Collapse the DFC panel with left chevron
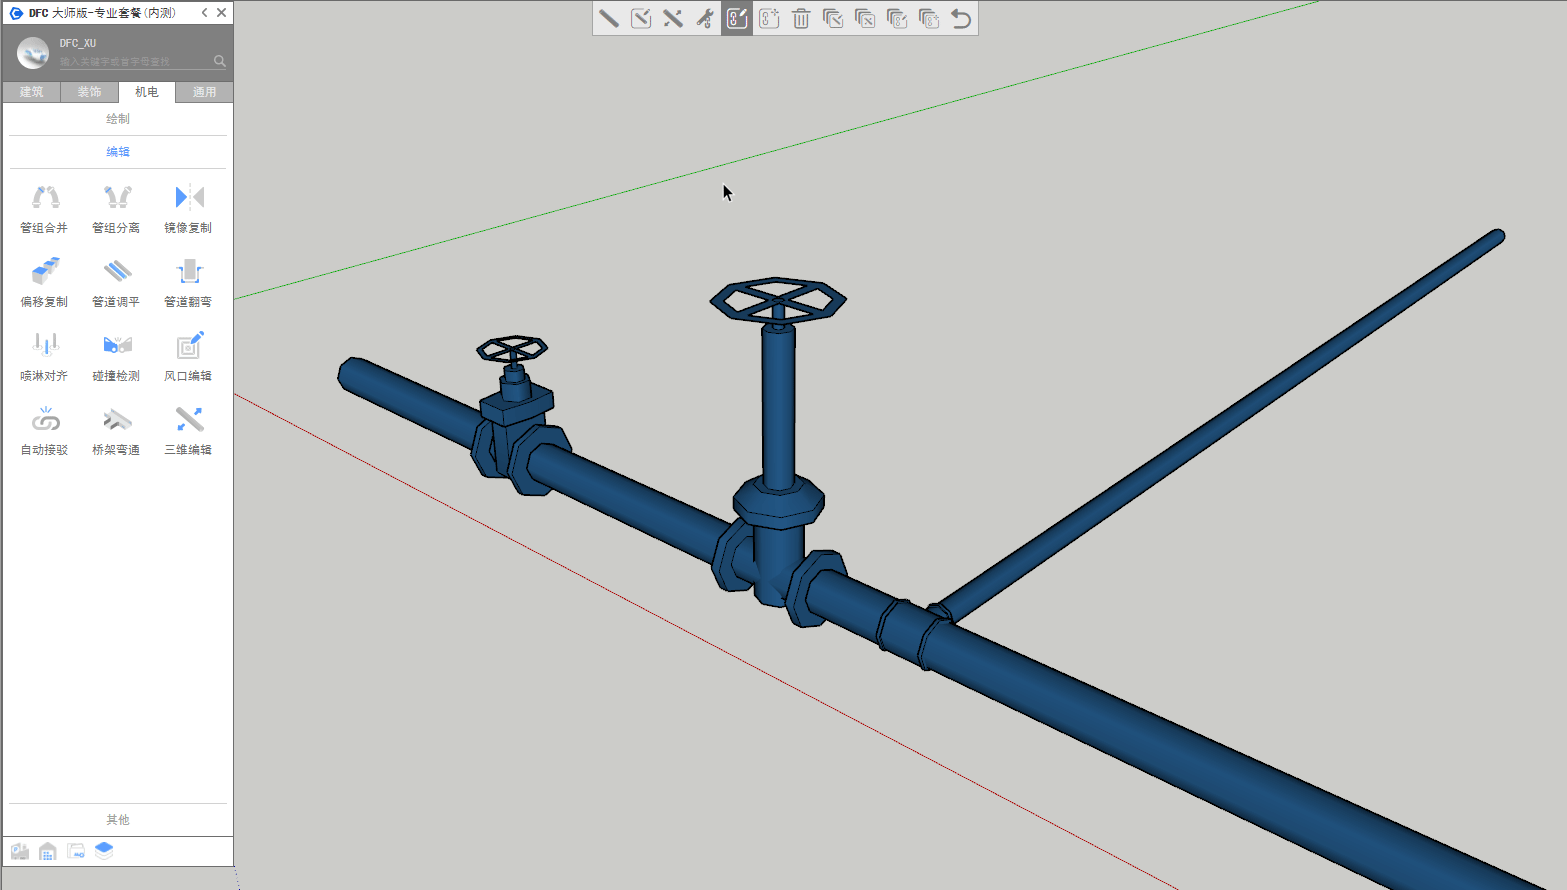 205,13
